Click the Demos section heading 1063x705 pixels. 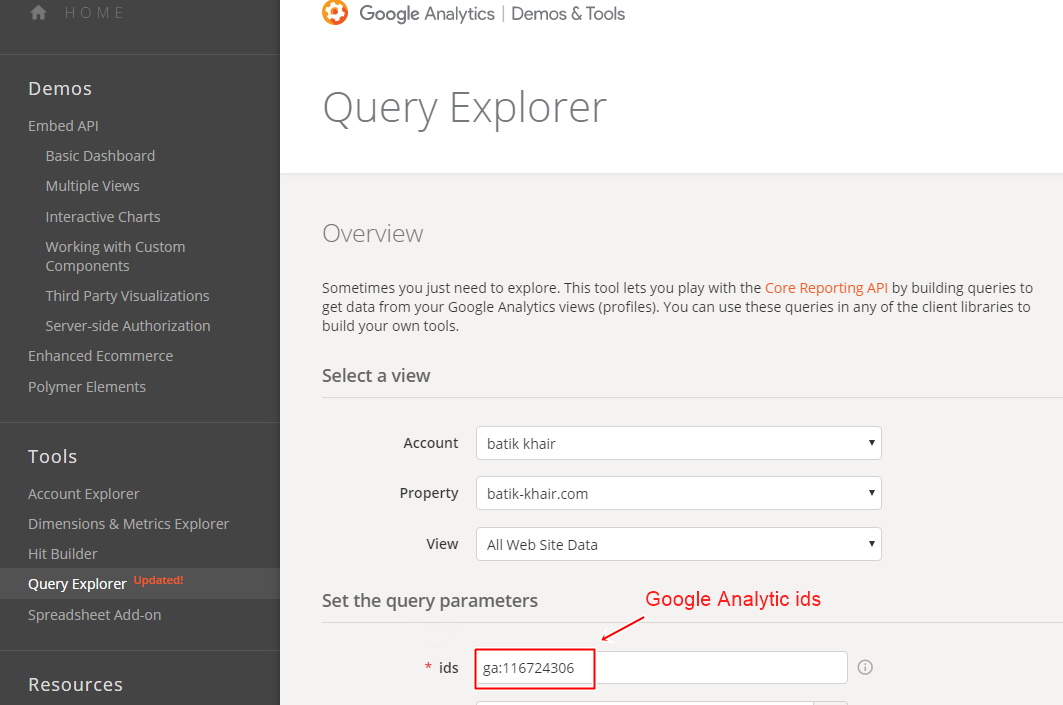click(60, 89)
